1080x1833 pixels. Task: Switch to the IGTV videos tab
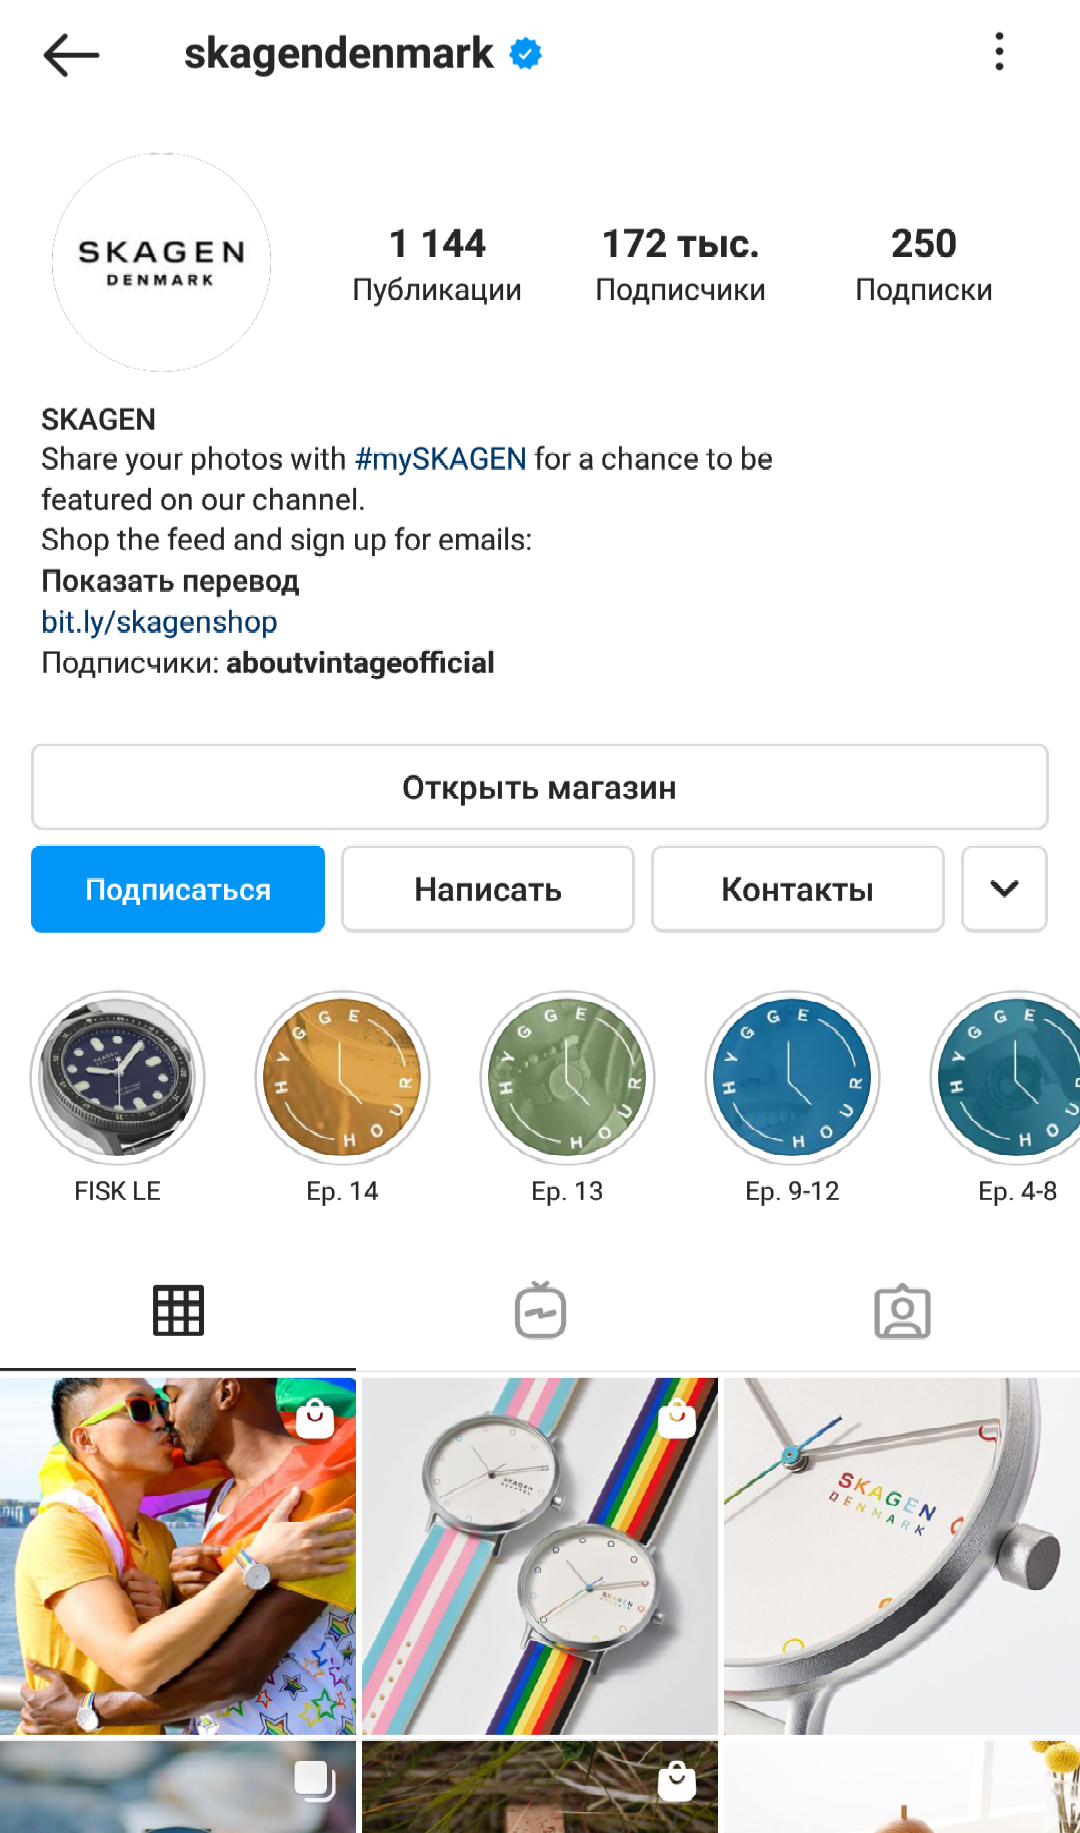tap(540, 1311)
